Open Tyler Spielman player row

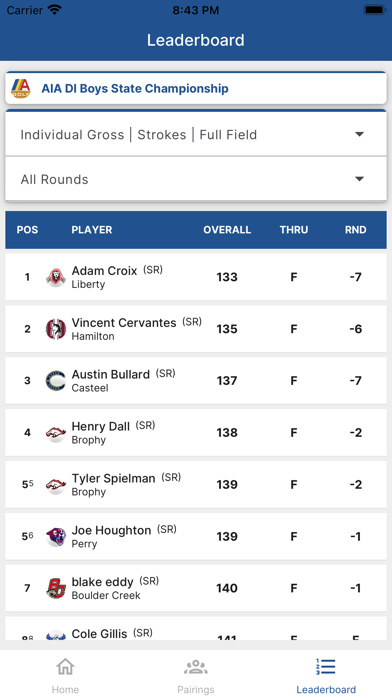pyautogui.click(x=196, y=484)
